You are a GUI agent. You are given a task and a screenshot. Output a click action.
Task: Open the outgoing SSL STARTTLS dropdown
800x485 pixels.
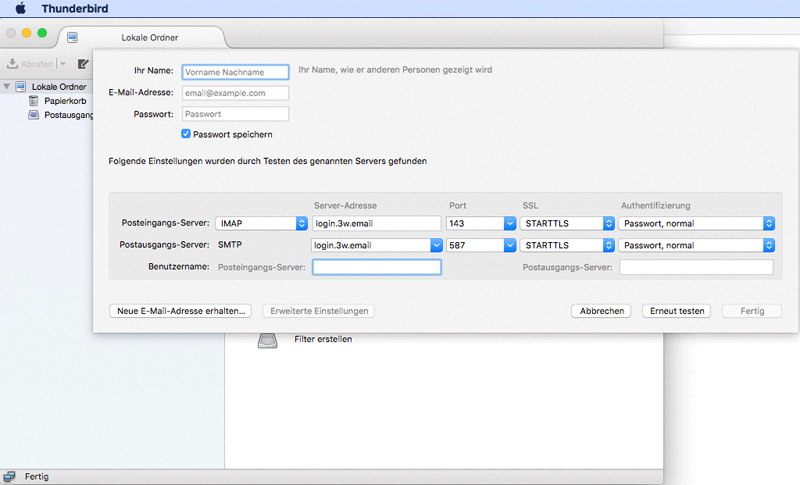(566, 245)
